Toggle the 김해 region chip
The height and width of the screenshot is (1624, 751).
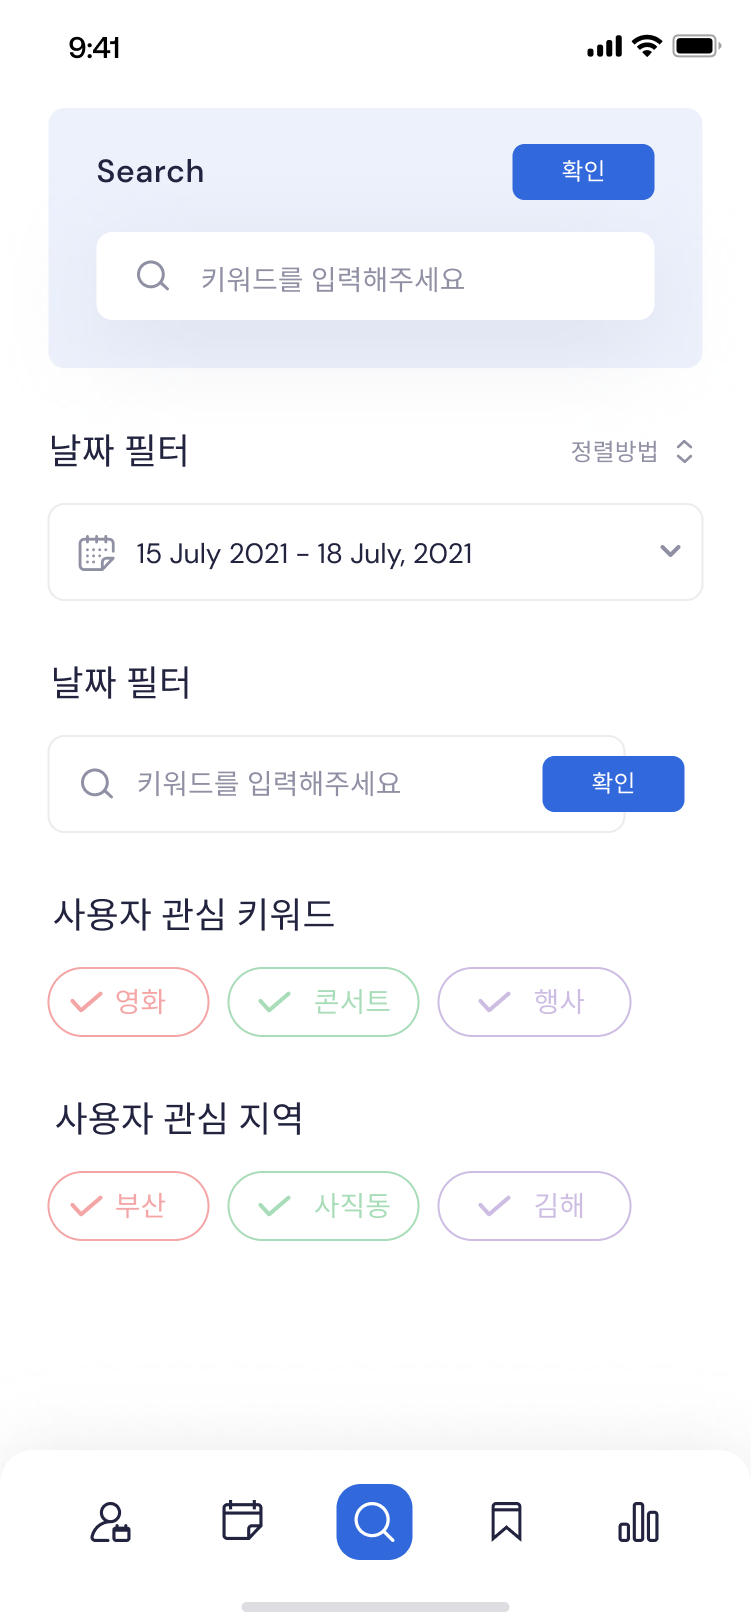tap(535, 1206)
